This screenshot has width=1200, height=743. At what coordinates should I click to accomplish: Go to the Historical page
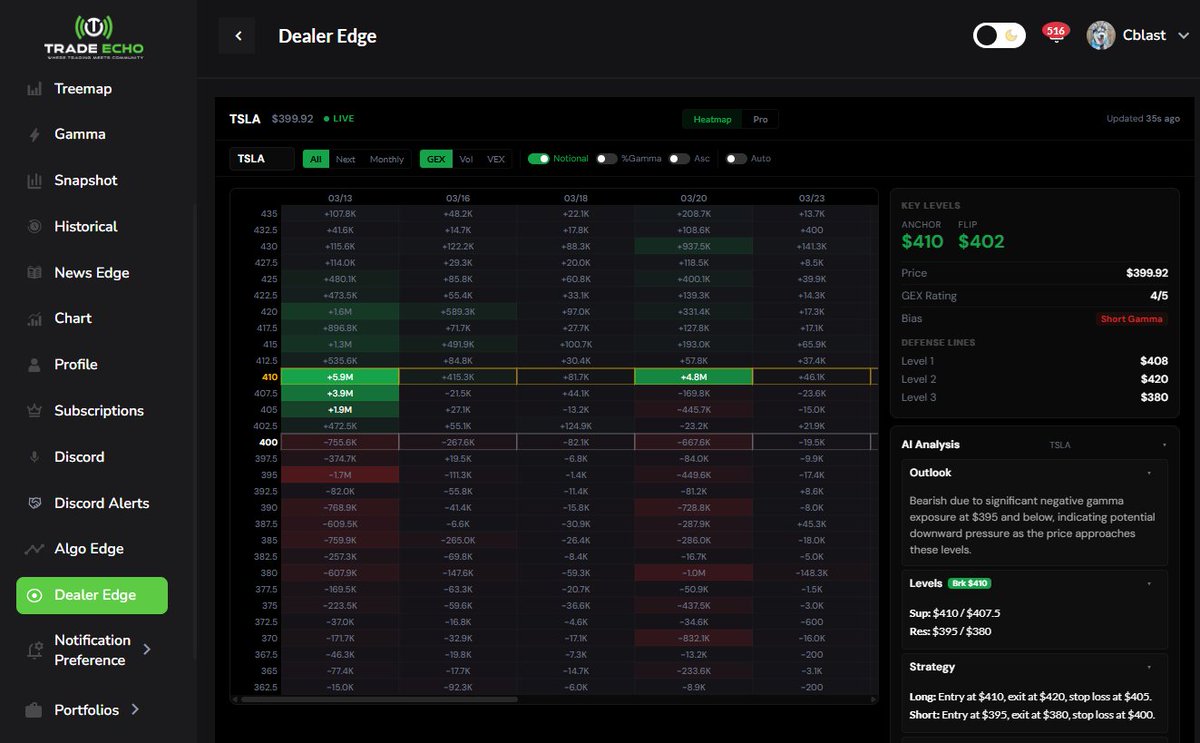pos(86,227)
